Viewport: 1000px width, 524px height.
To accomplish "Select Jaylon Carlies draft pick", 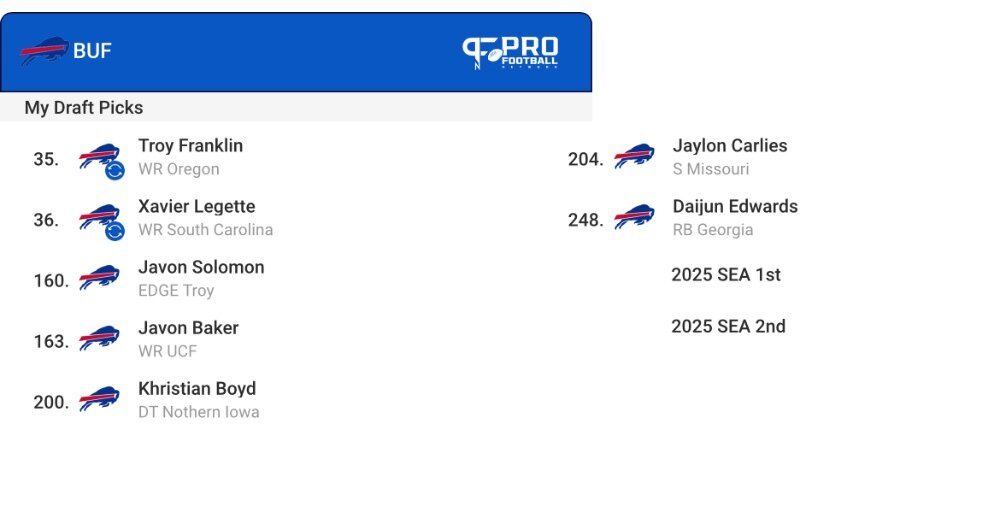I will point(730,157).
